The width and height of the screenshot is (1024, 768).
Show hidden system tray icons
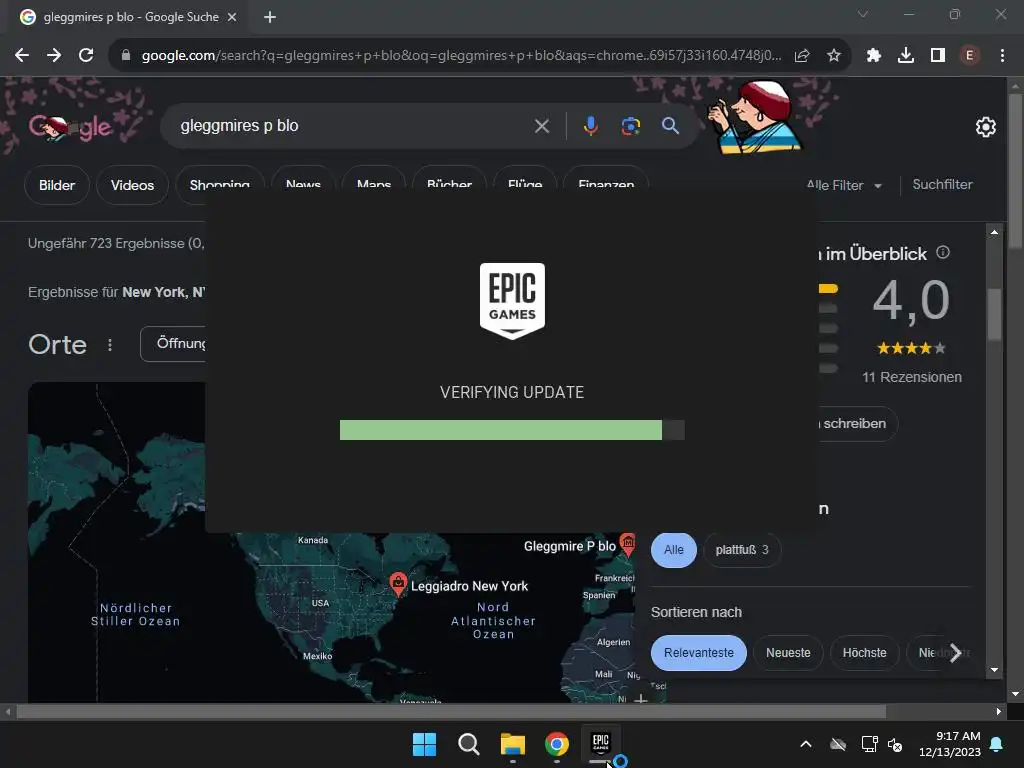tap(806, 744)
